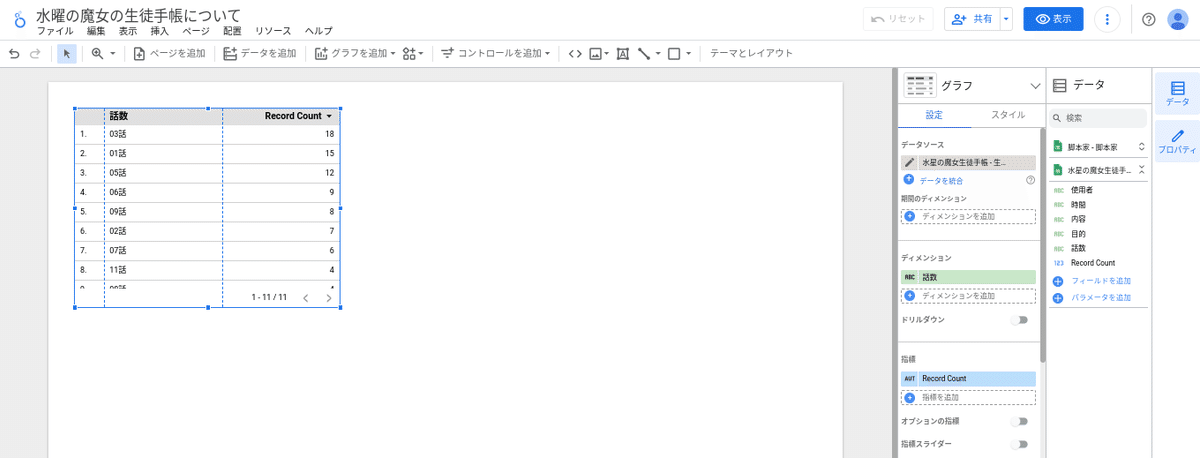
Task: Switch to the 設定 tab
Action: (934, 115)
